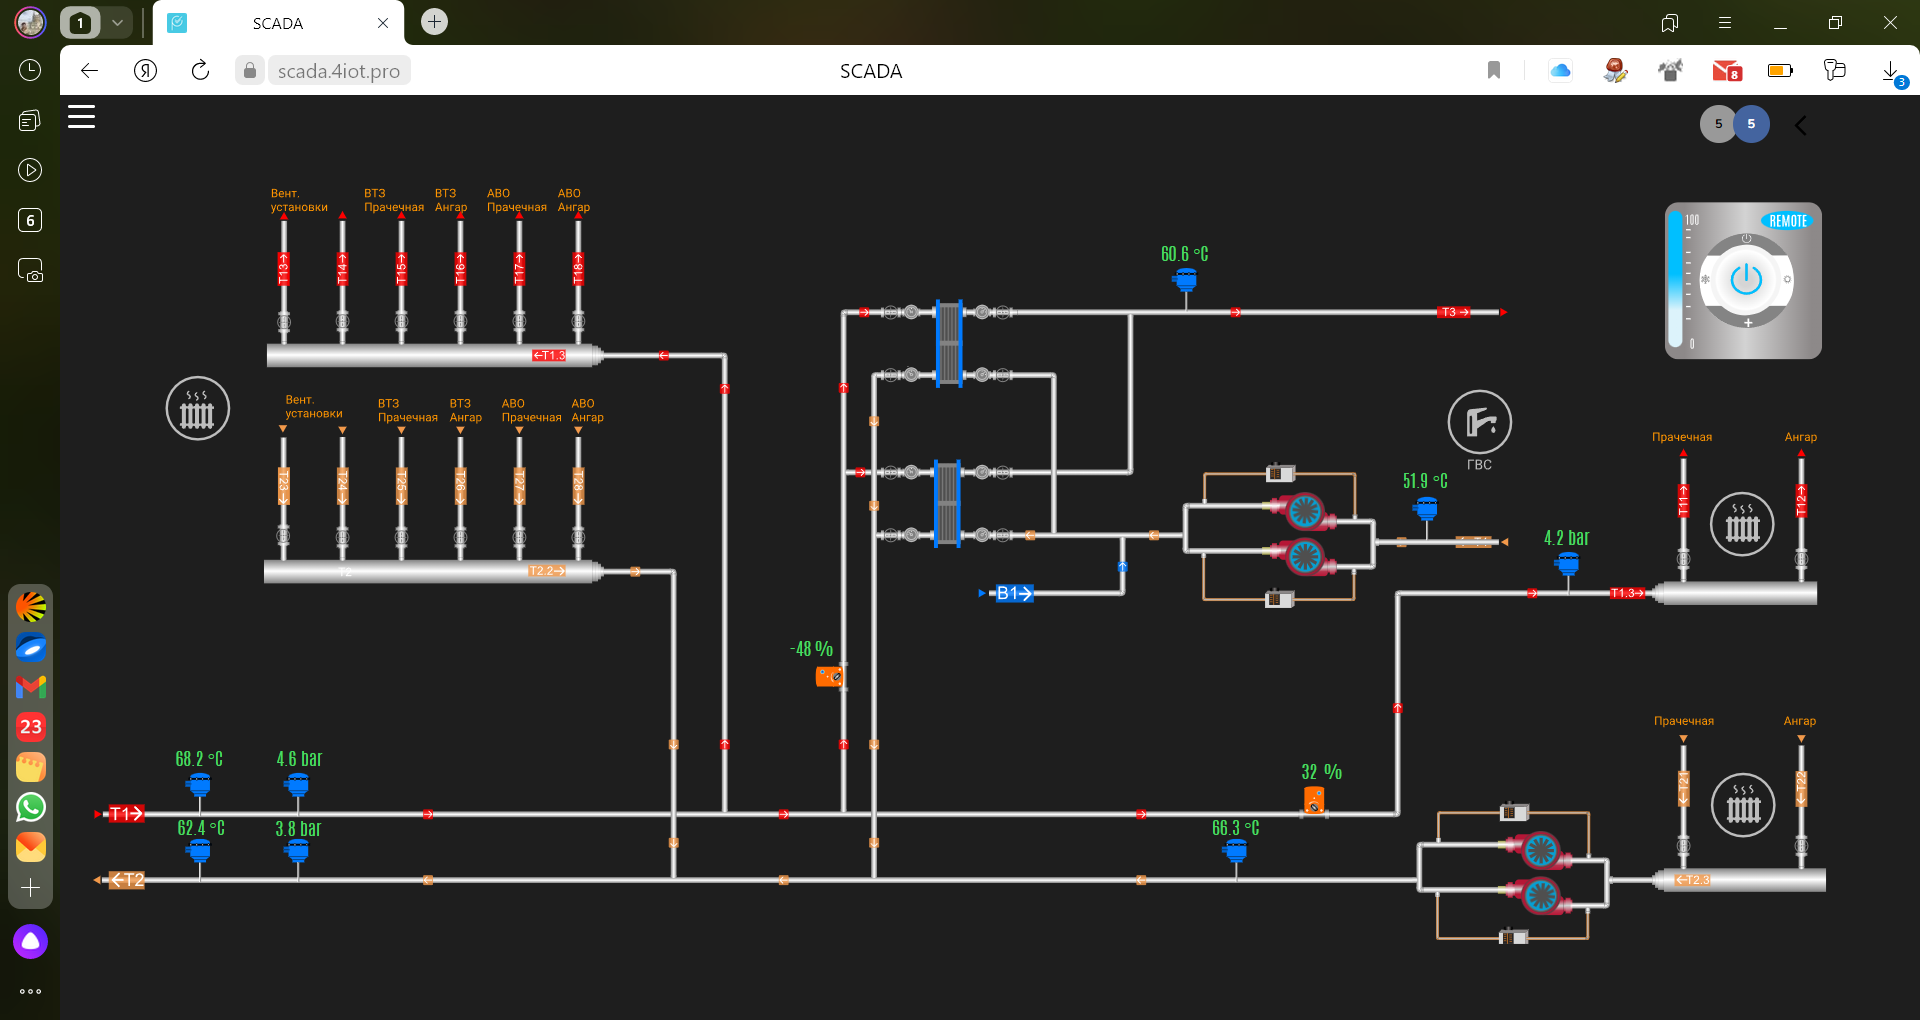Click the 32 % orange valve actuator
The height and width of the screenshot is (1020, 1920).
(x=1314, y=799)
